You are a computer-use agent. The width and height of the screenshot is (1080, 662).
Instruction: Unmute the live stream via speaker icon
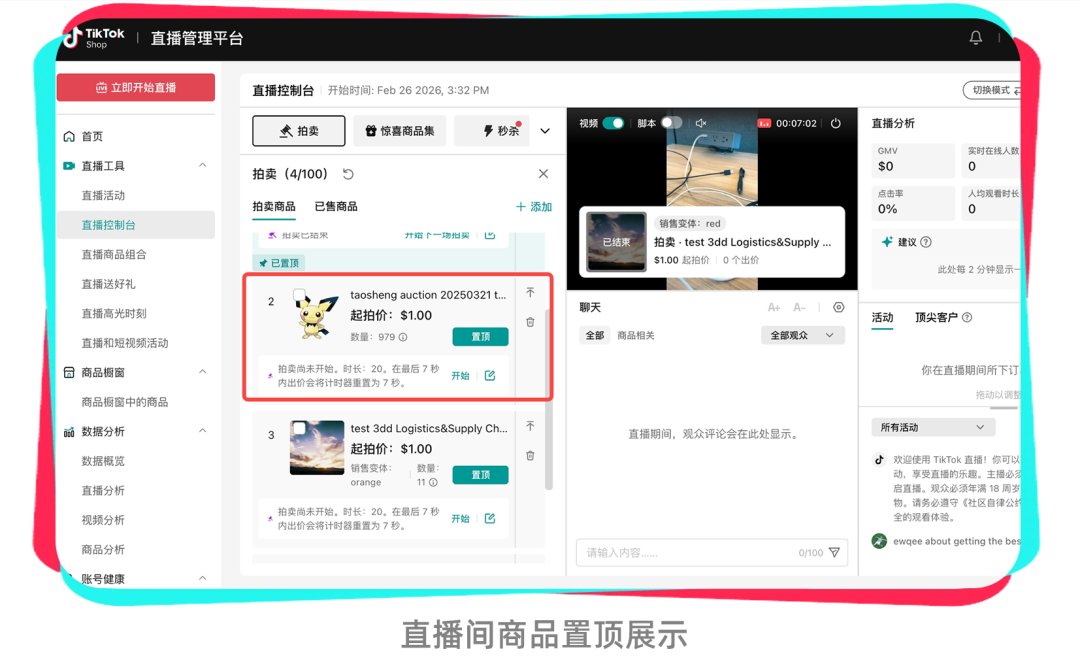coord(701,123)
